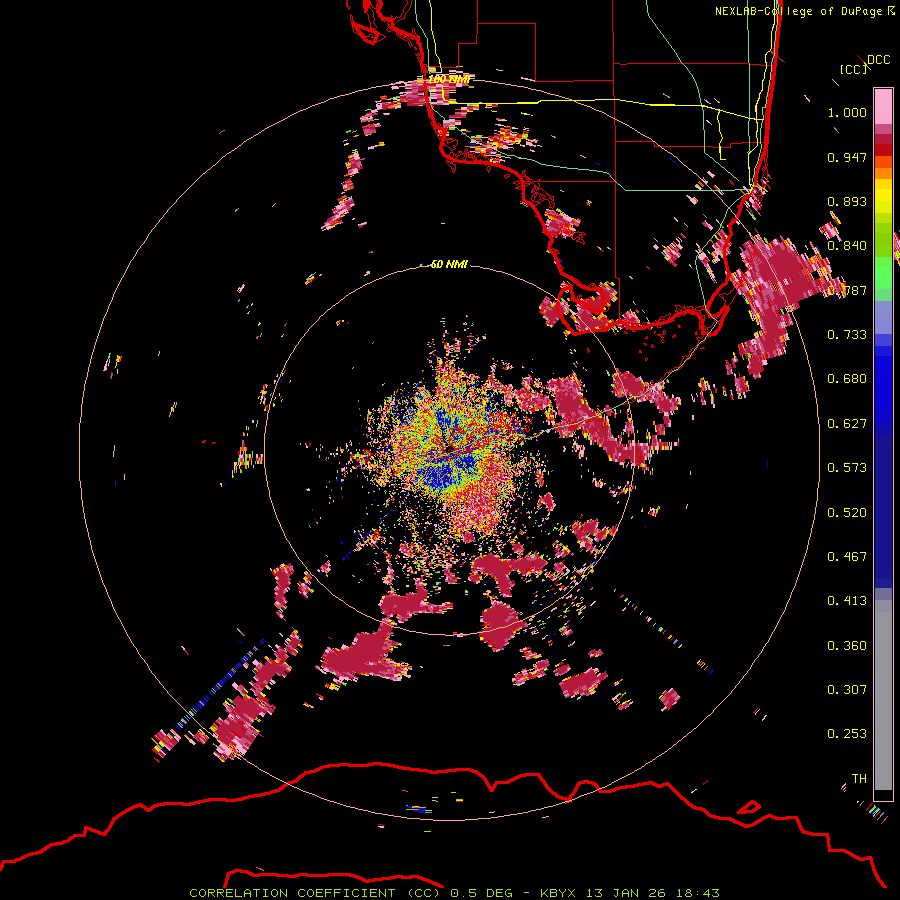Click the radar site center of the rings
The width and height of the screenshot is (900, 900).
pos(449,449)
